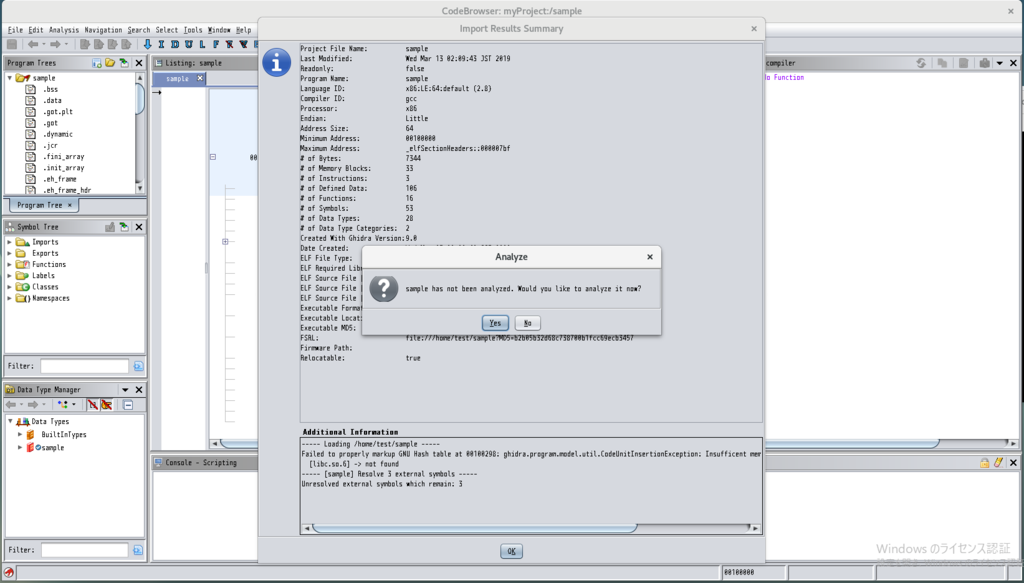This screenshot has height=583, width=1024.
Task: Click the blue down-arrow navigation direction icon
Action: click(148, 44)
